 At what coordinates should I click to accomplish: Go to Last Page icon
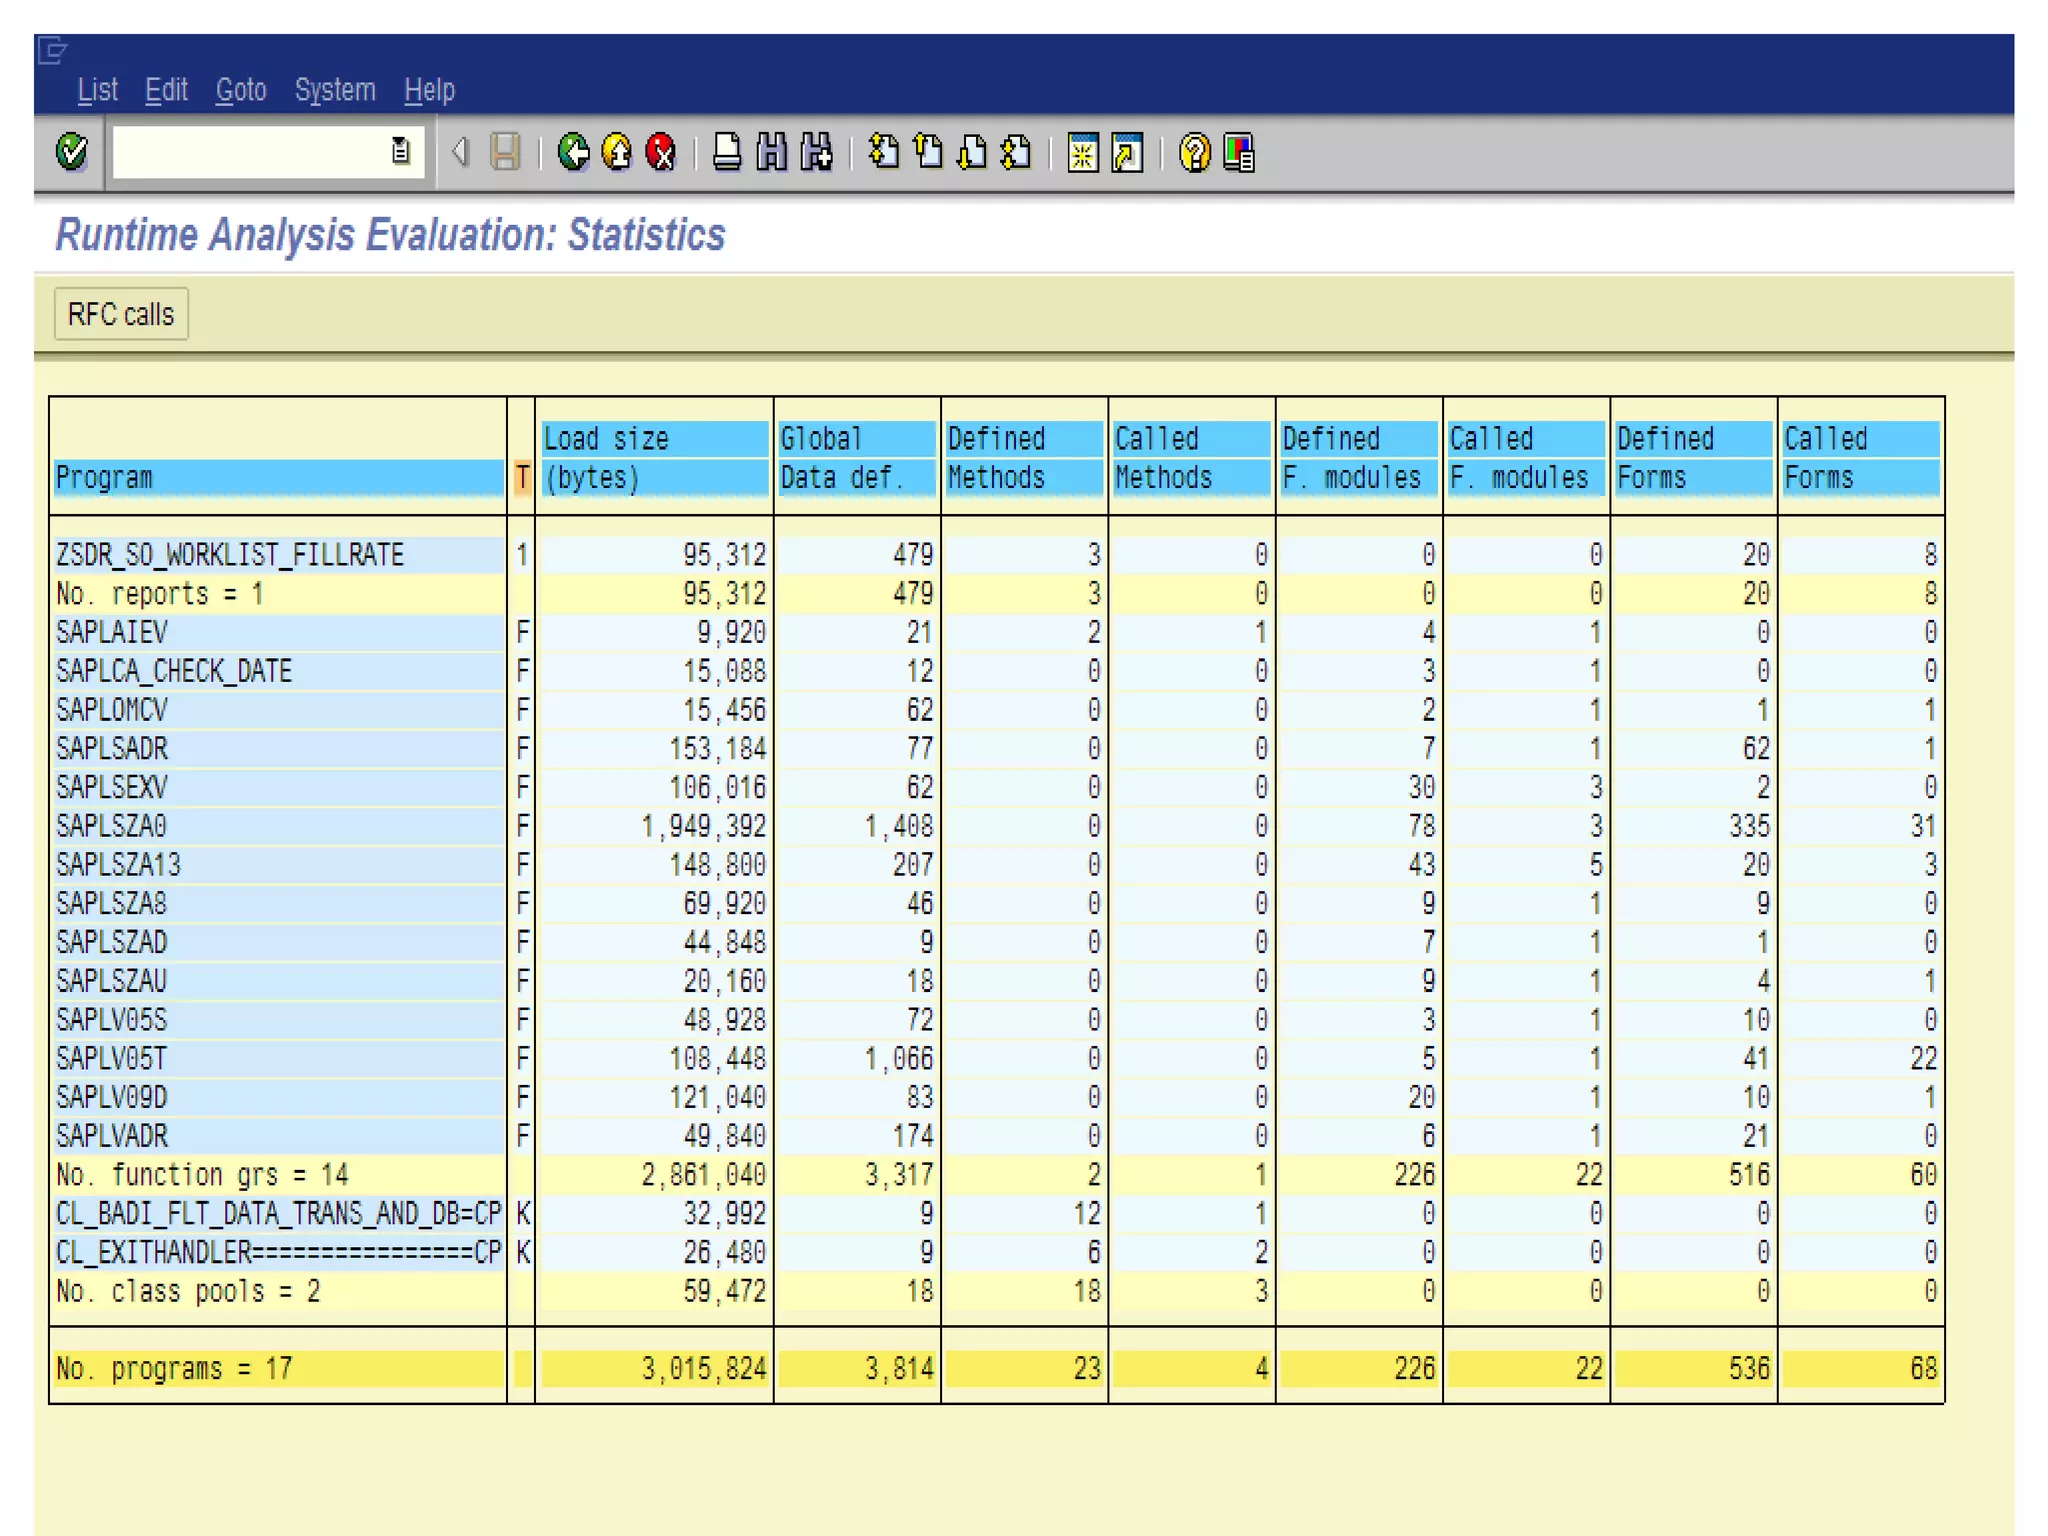click(1016, 153)
